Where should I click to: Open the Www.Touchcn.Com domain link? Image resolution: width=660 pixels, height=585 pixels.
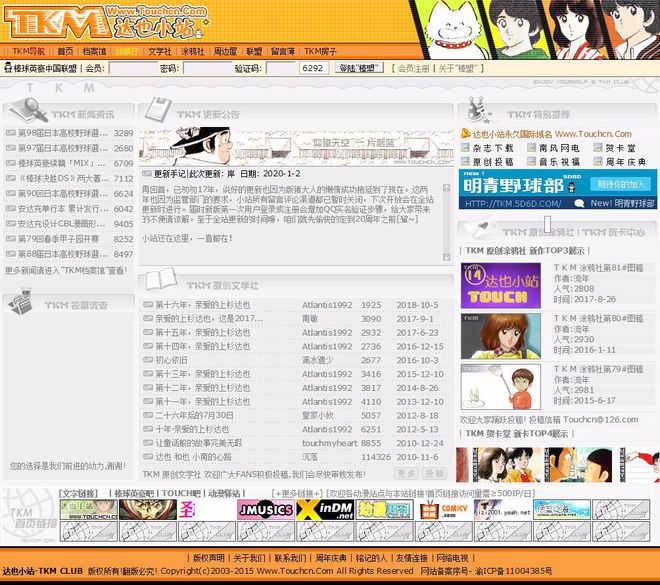point(593,134)
